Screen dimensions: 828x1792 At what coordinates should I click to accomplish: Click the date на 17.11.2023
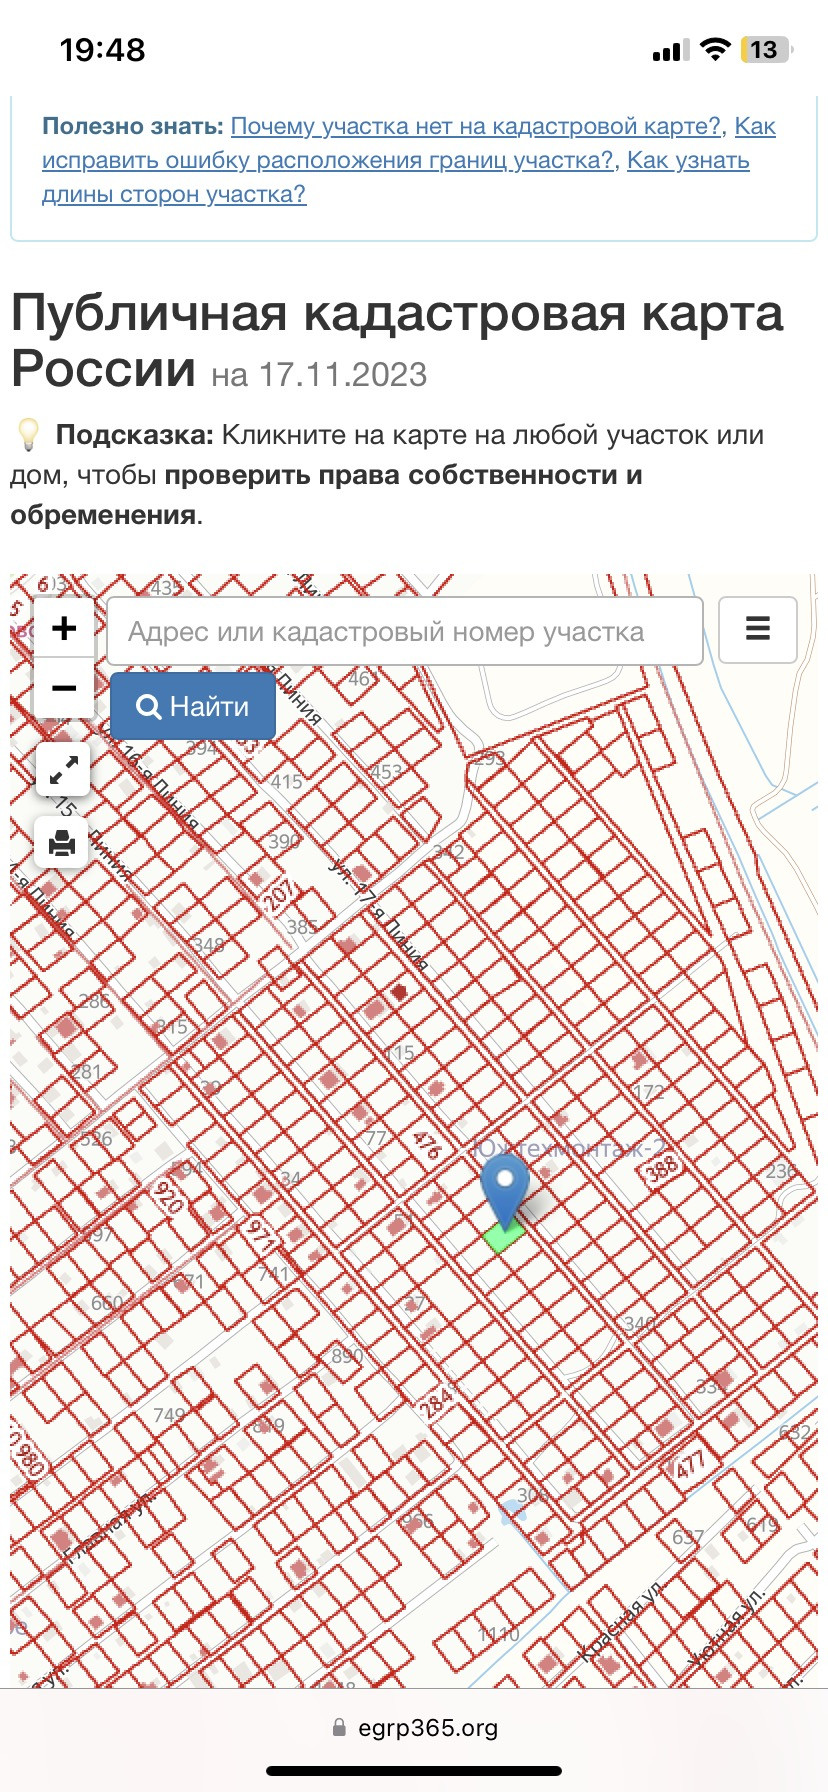(x=319, y=375)
